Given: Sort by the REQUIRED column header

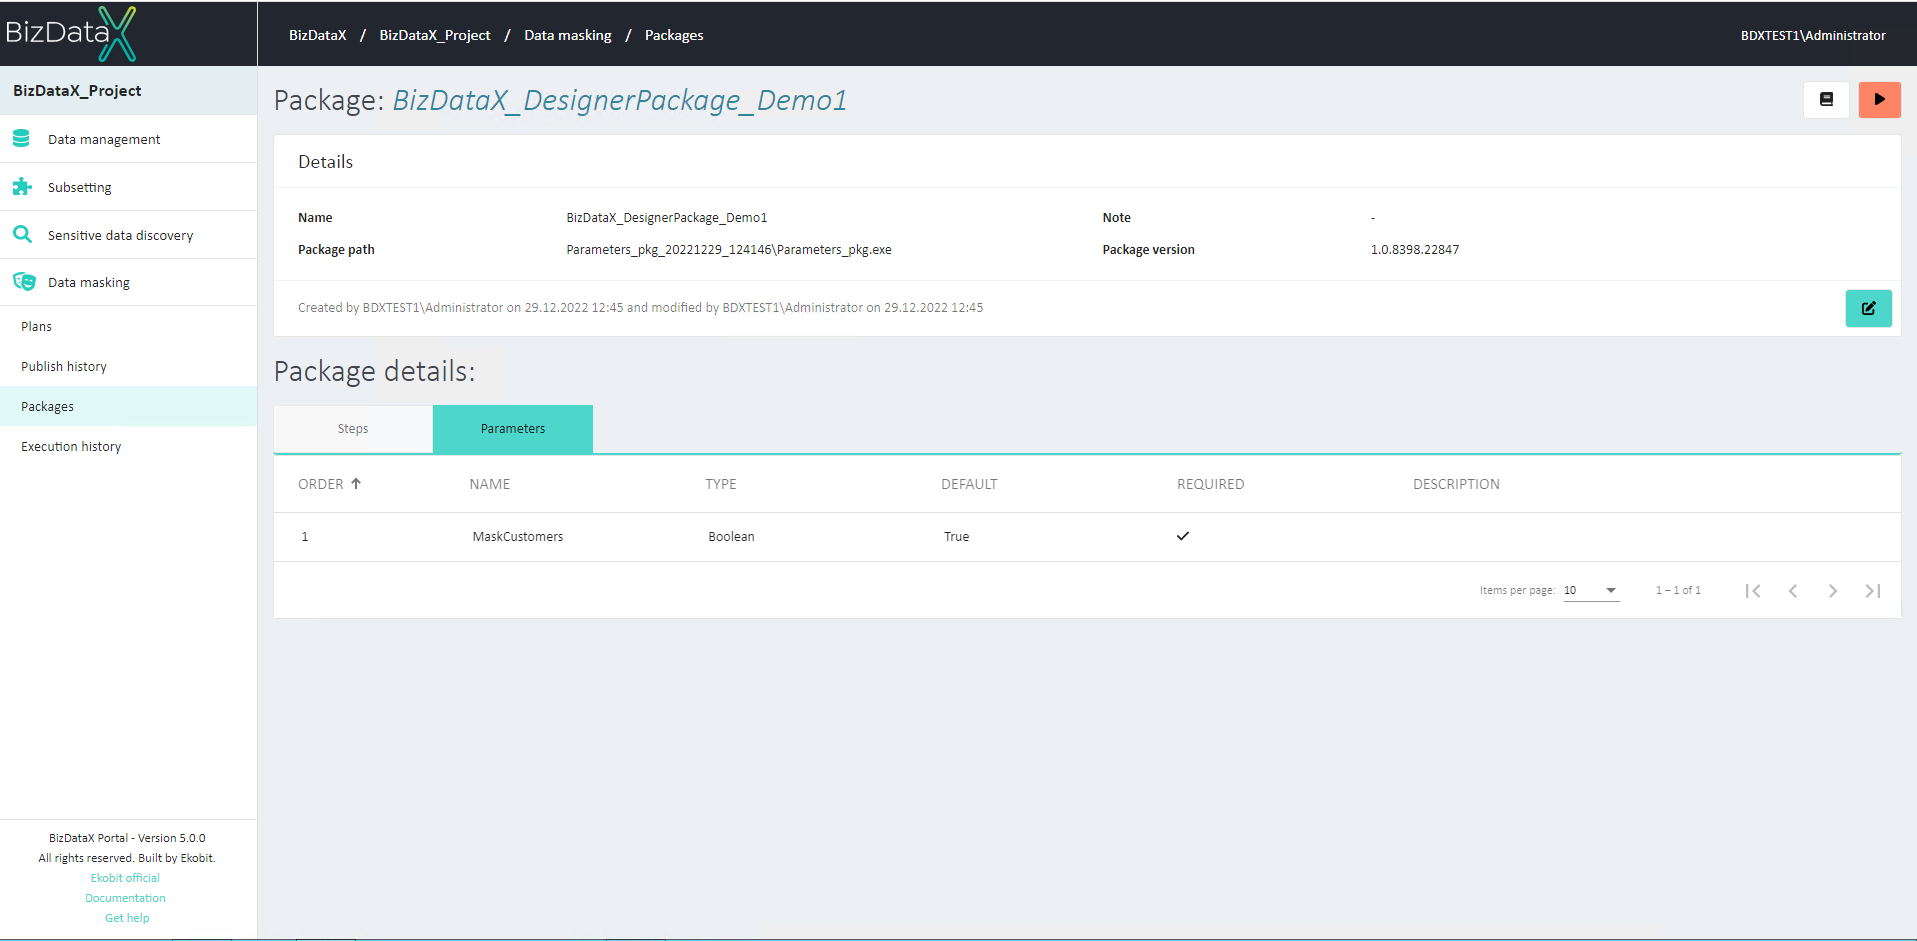Looking at the screenshot, I should coord(1211,484).
